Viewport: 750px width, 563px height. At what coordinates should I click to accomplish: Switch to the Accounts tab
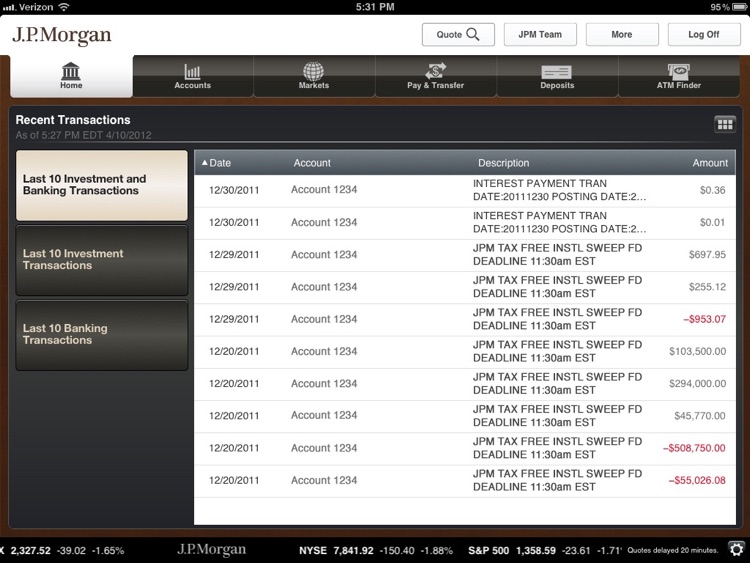tap(193, 77)
